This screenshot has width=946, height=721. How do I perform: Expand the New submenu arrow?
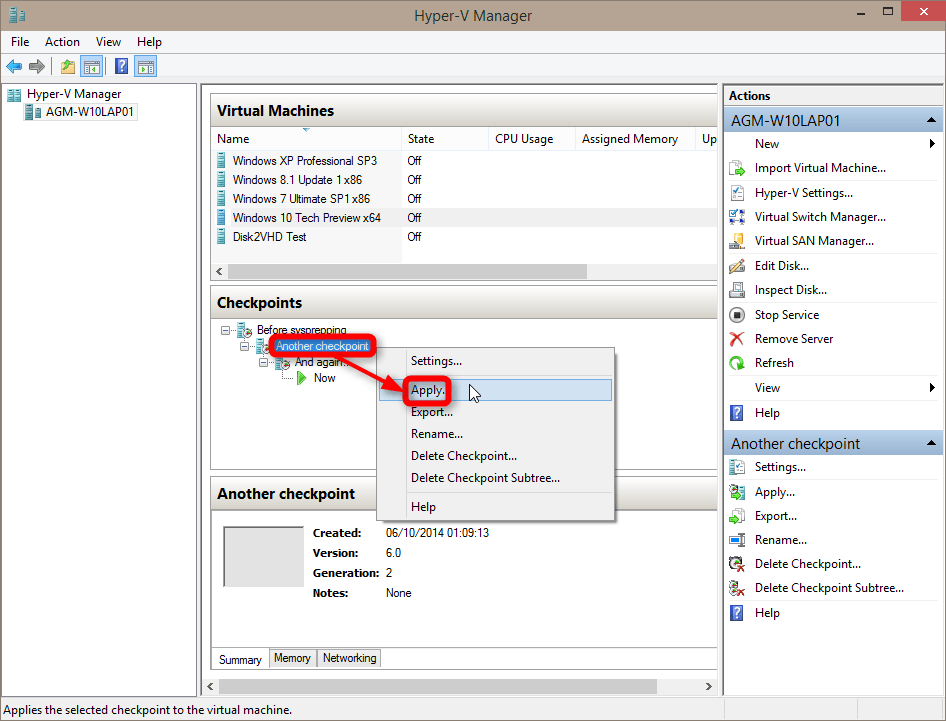pos(932,143)
